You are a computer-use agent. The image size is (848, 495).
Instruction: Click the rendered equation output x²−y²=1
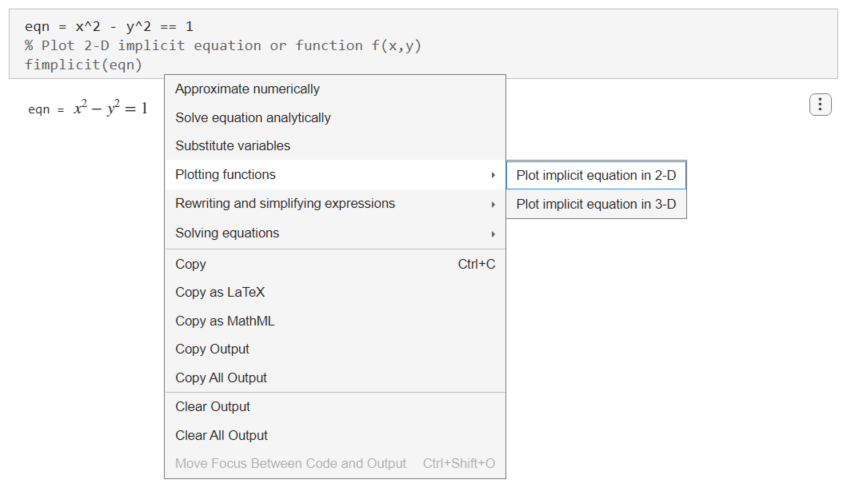(x=109, y=108)
